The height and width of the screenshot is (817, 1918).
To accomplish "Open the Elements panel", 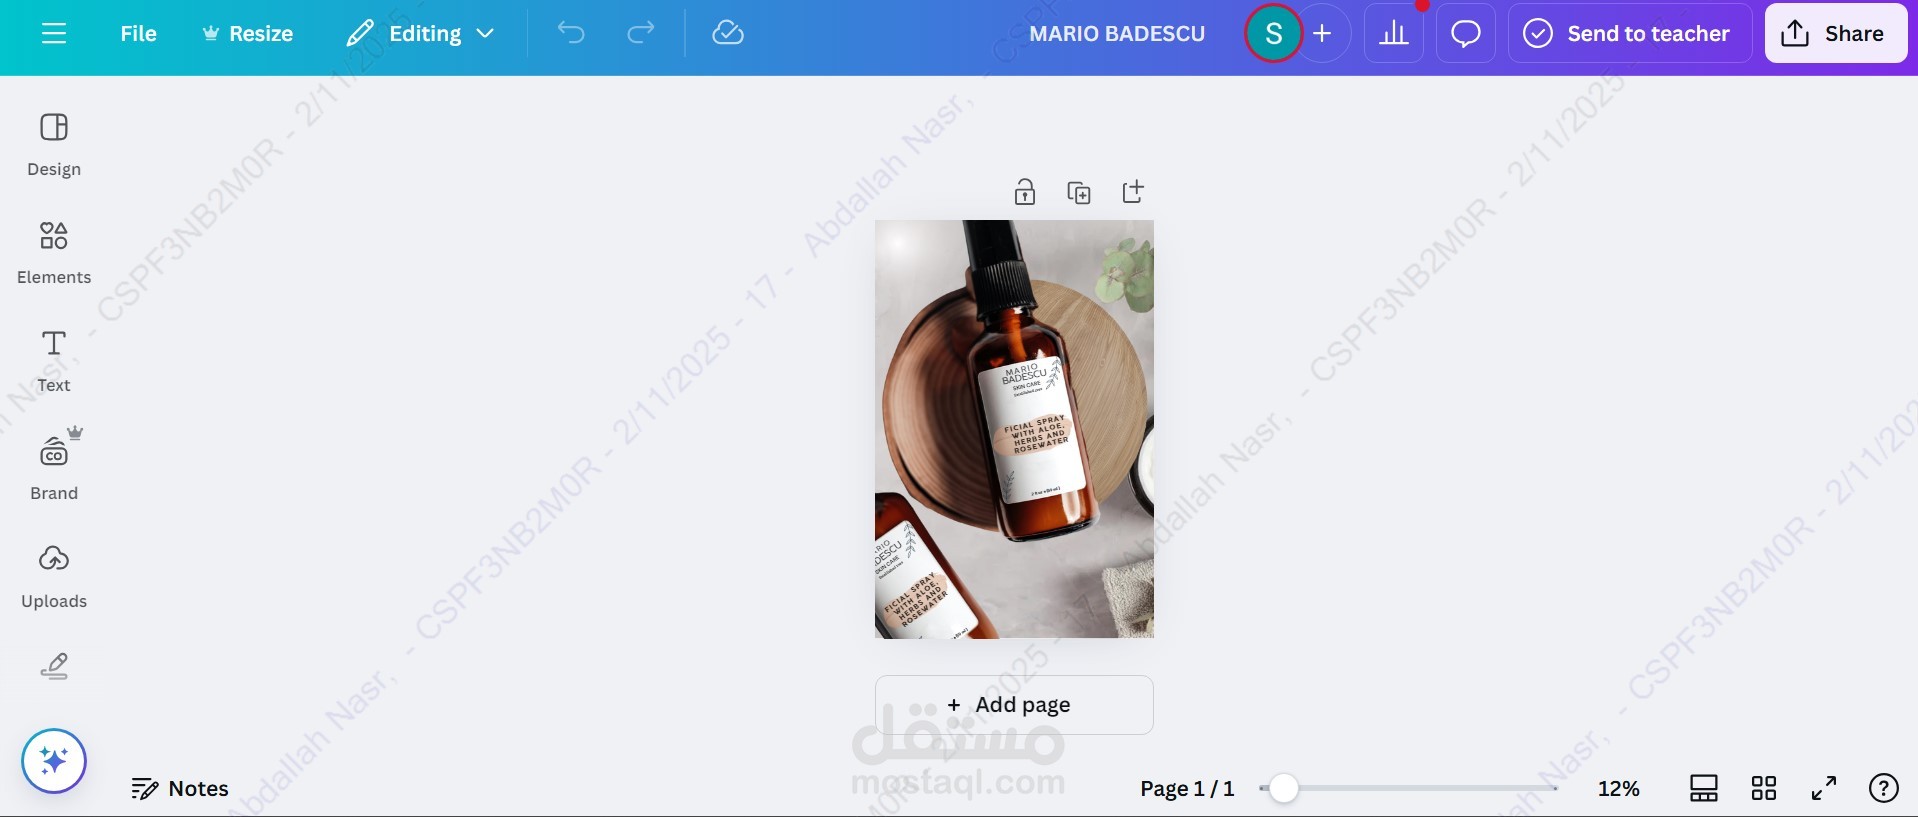I will pyautogui.click(x=54, y=254).
